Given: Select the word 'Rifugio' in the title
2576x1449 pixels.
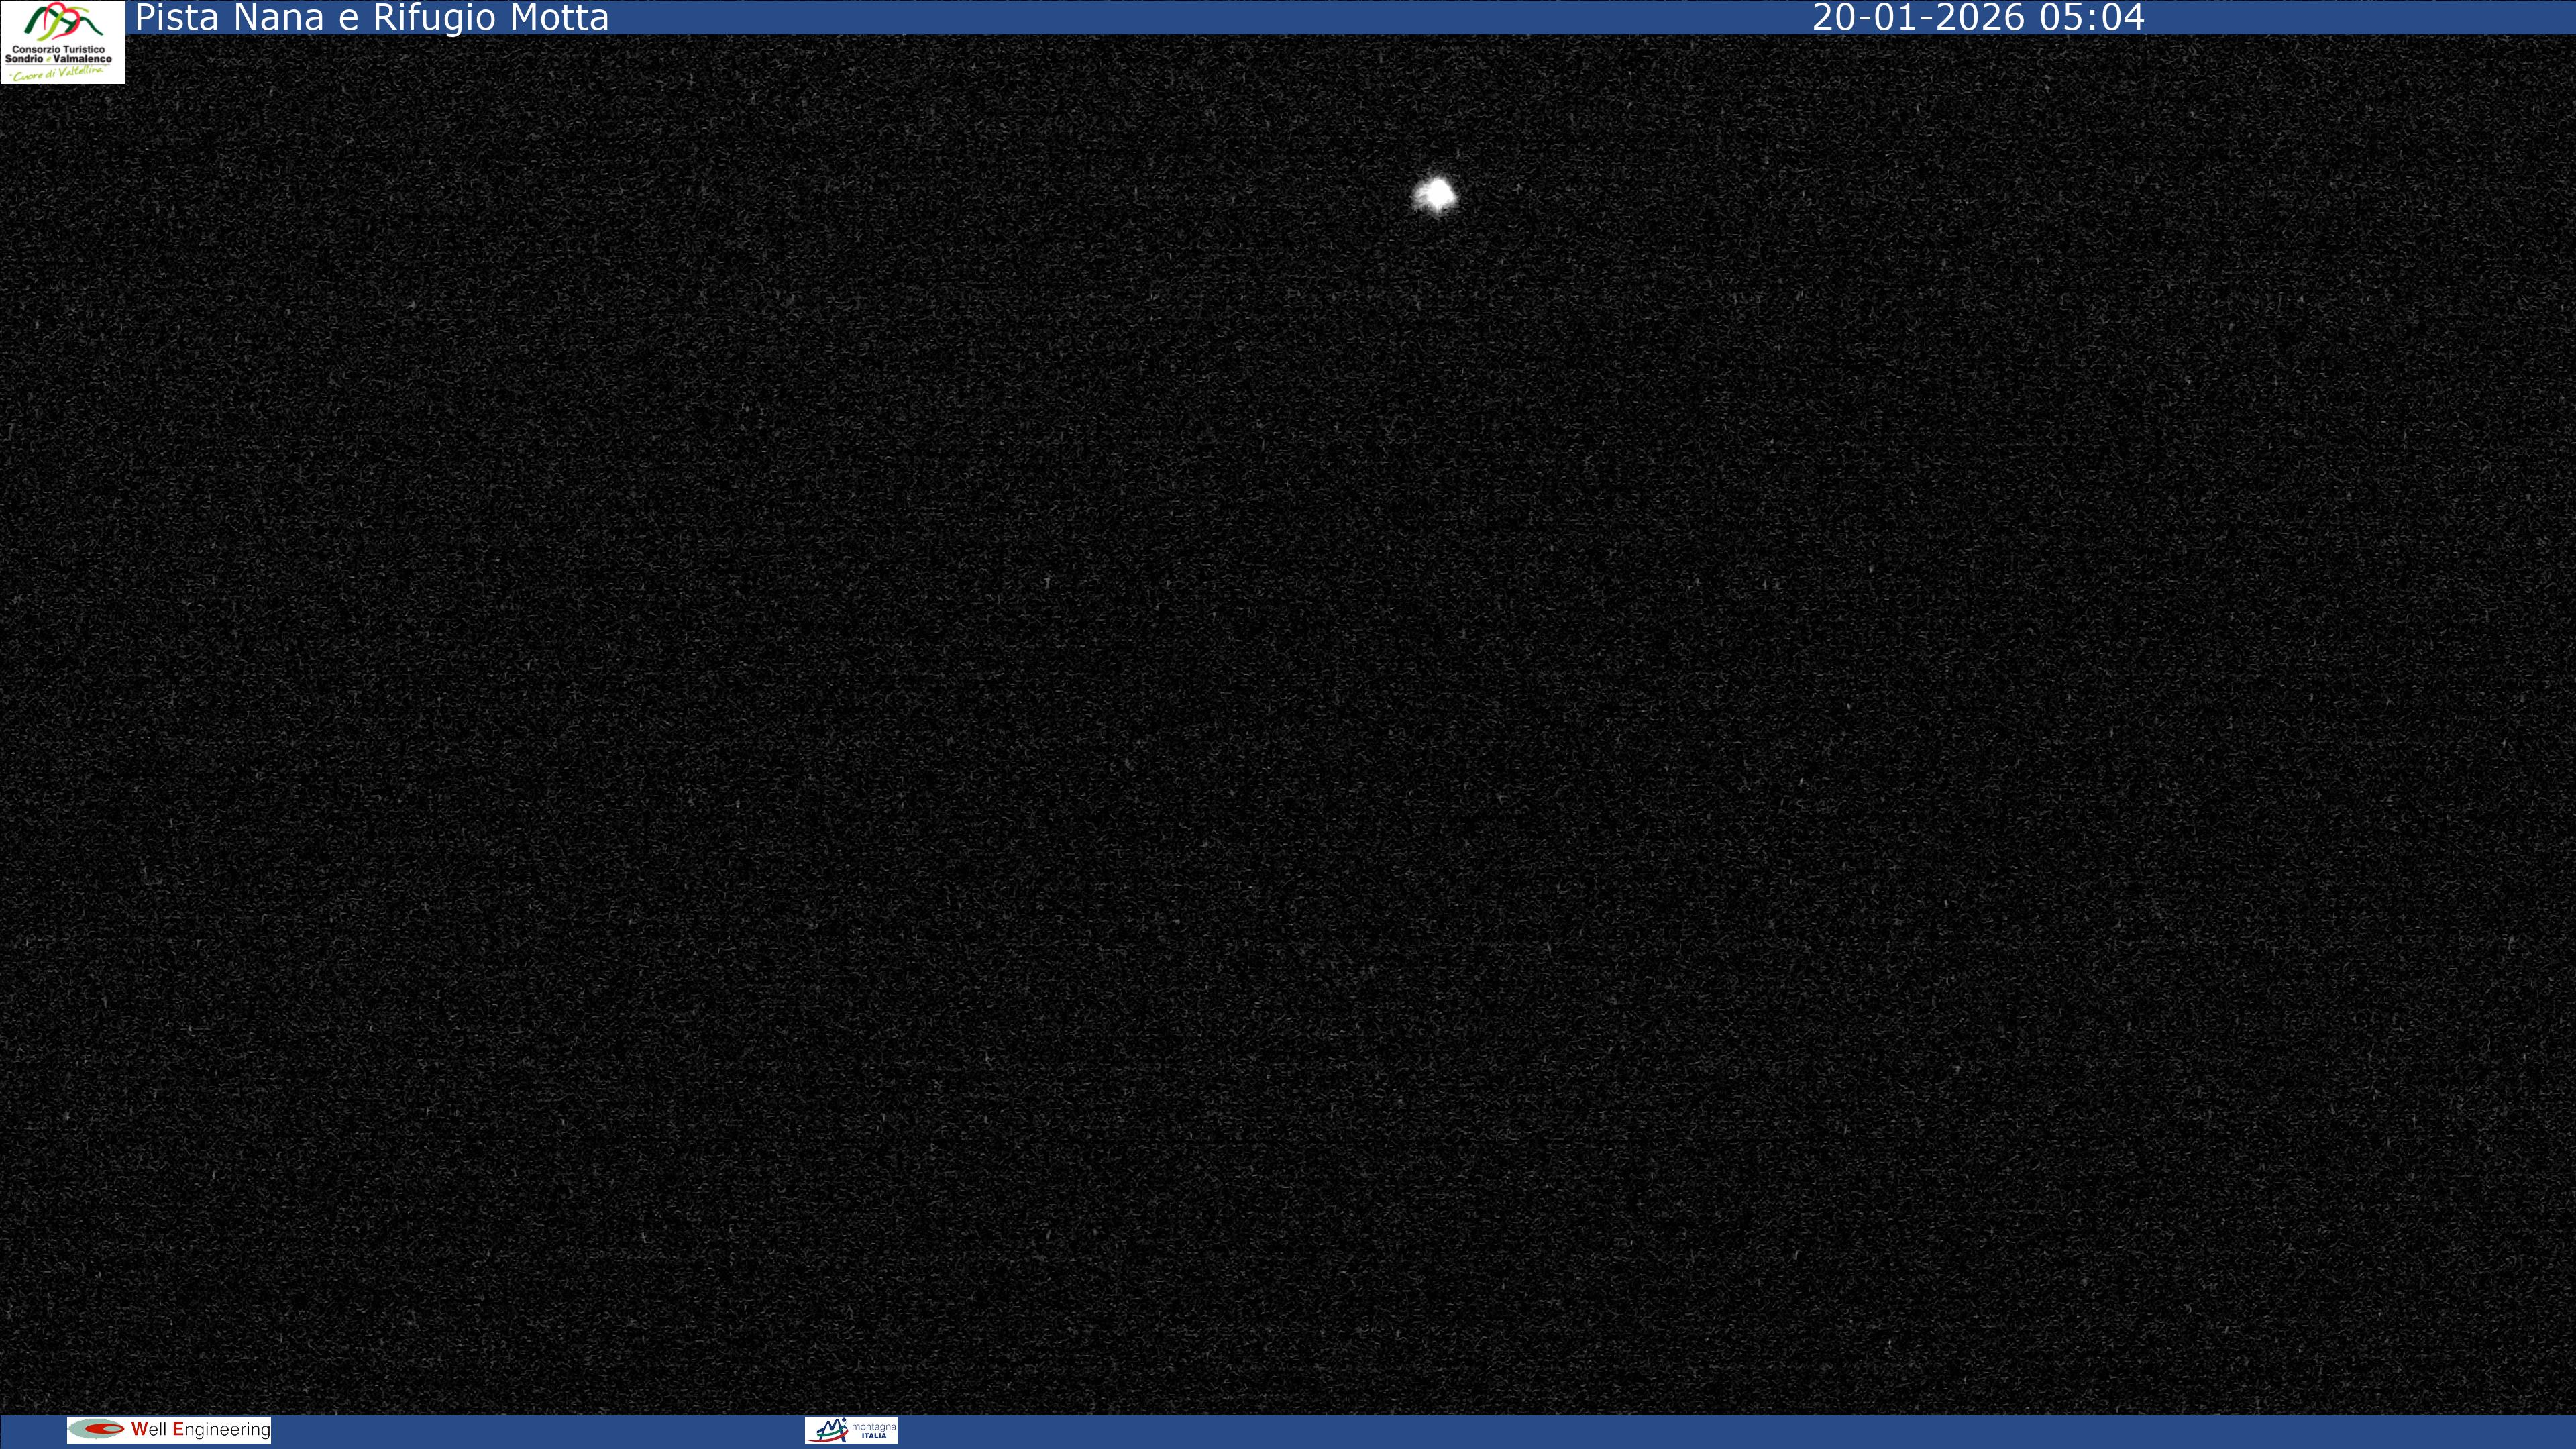Looking at the screenshot, I should coord(436,18).
